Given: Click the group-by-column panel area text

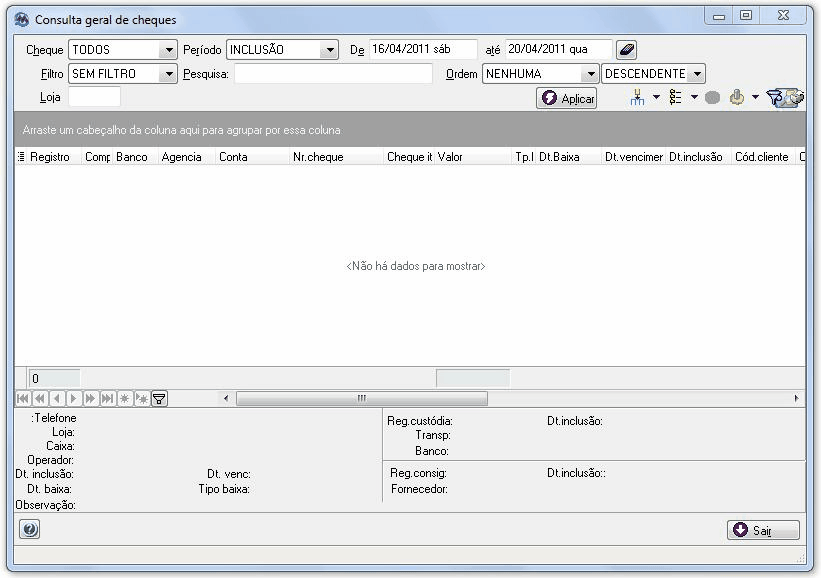Looking at the screenshot, I should pos(181,130).
